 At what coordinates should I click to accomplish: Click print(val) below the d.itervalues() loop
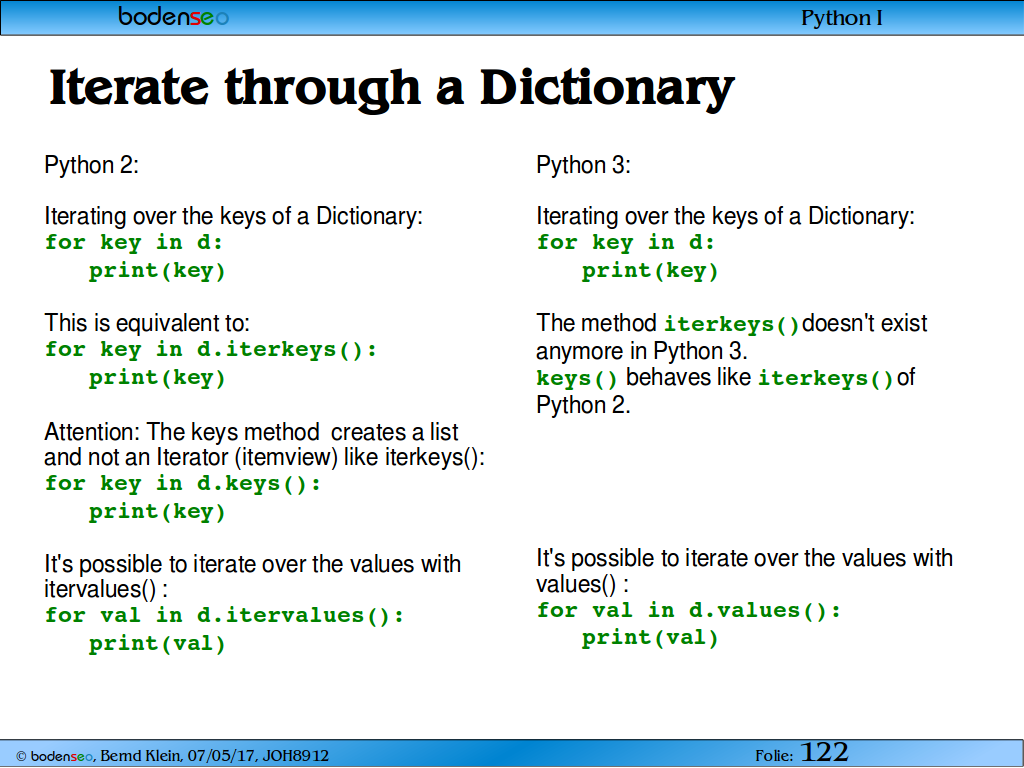coord(157,644)
